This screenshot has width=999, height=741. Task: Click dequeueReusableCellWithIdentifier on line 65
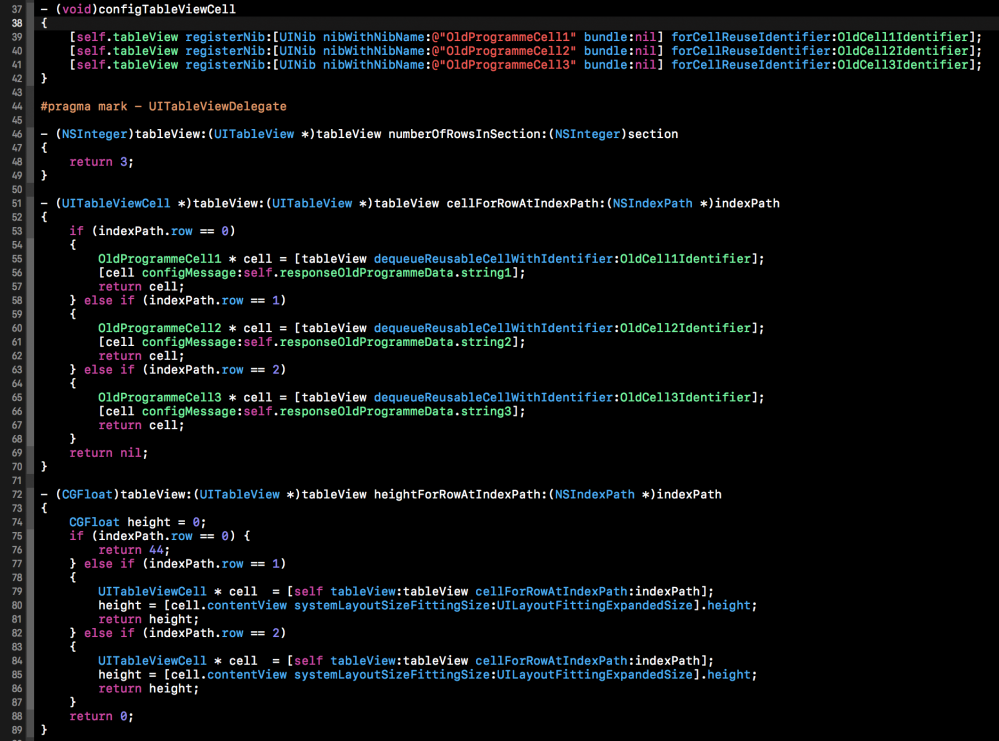(494, 398)
